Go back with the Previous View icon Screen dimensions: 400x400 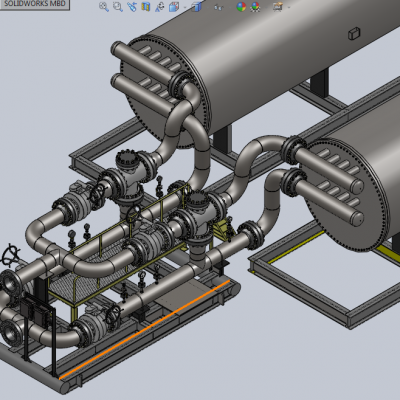[132, 7]
